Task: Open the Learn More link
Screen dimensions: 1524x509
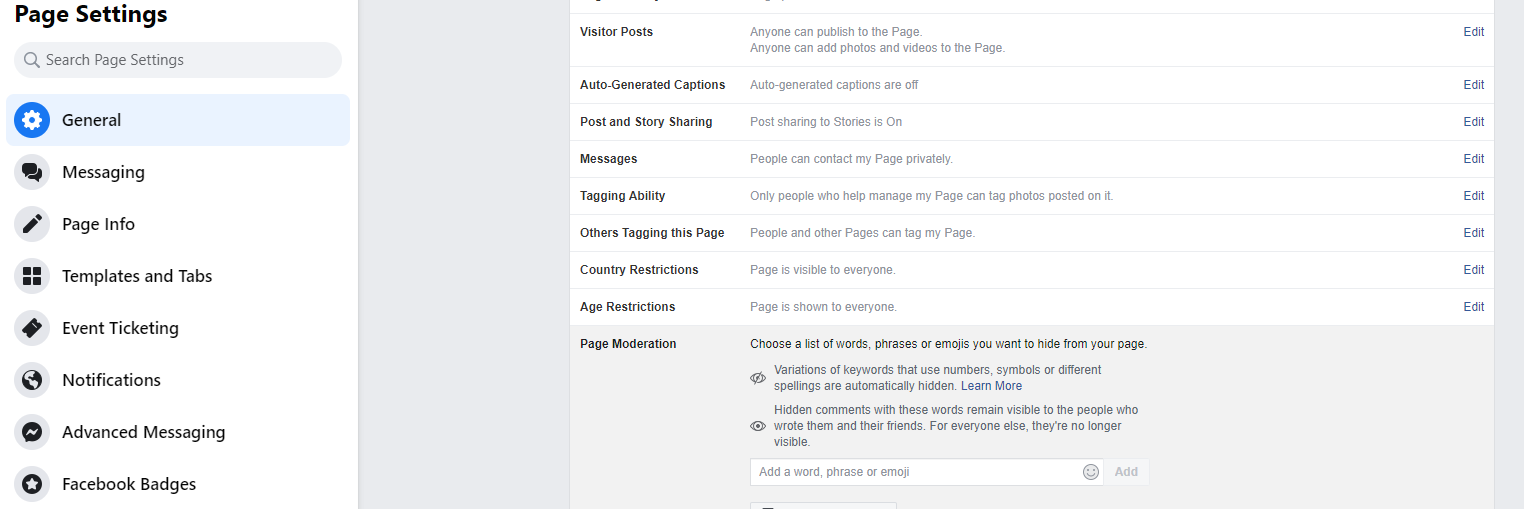Action: pyautogui.click(x=991, y=386)
